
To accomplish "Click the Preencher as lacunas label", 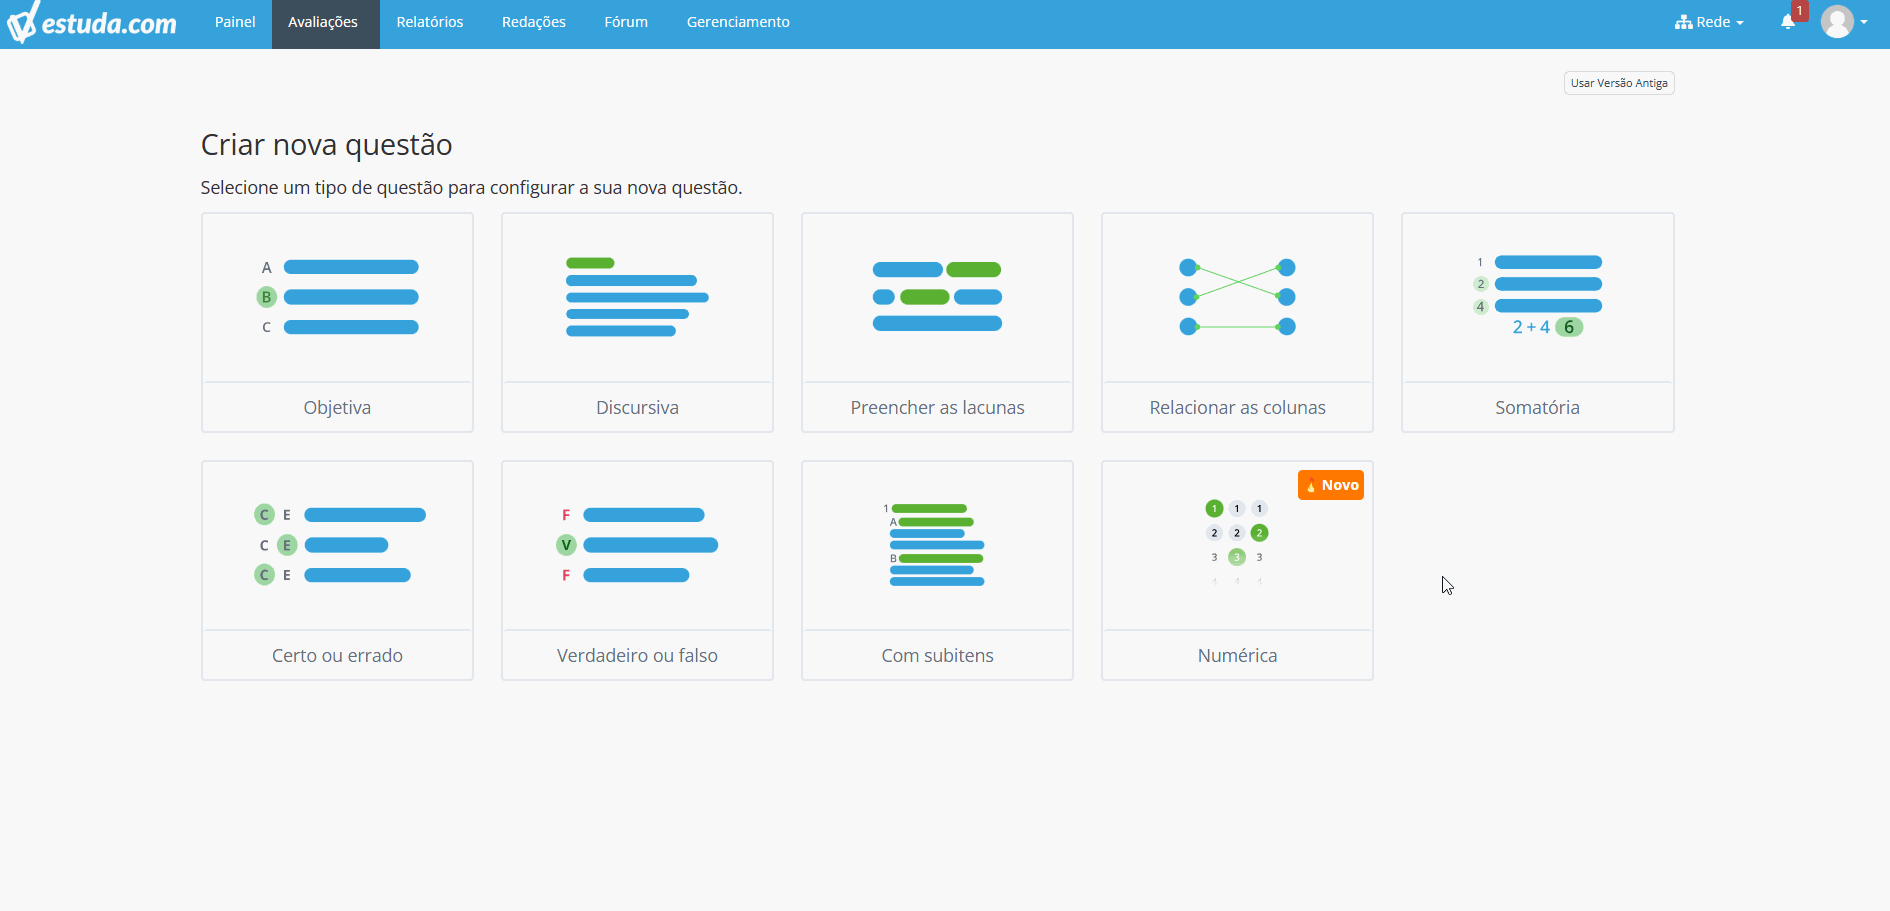I will pos(937,407).
